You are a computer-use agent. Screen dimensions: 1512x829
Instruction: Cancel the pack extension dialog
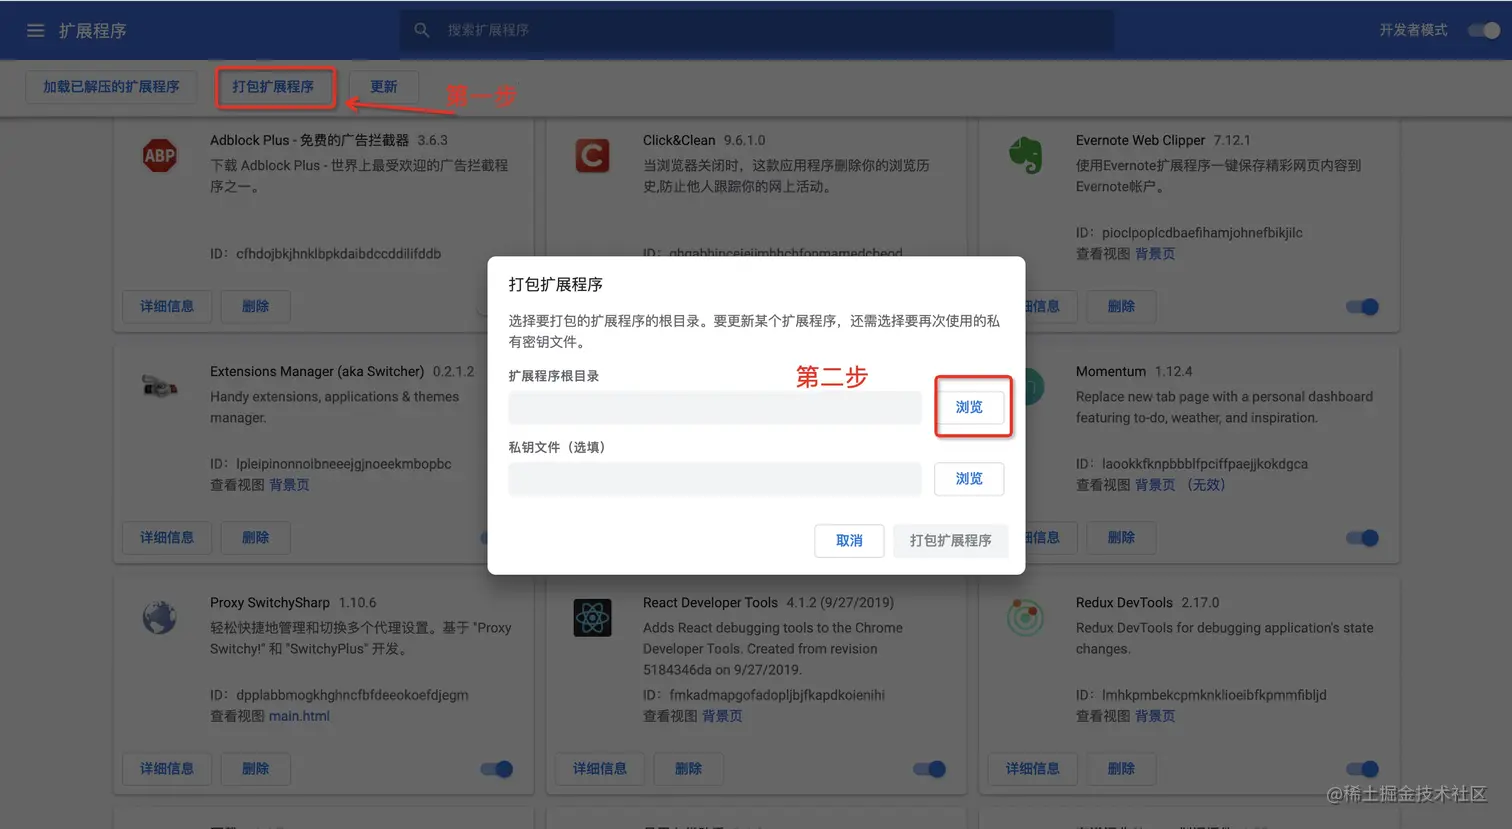849,540
